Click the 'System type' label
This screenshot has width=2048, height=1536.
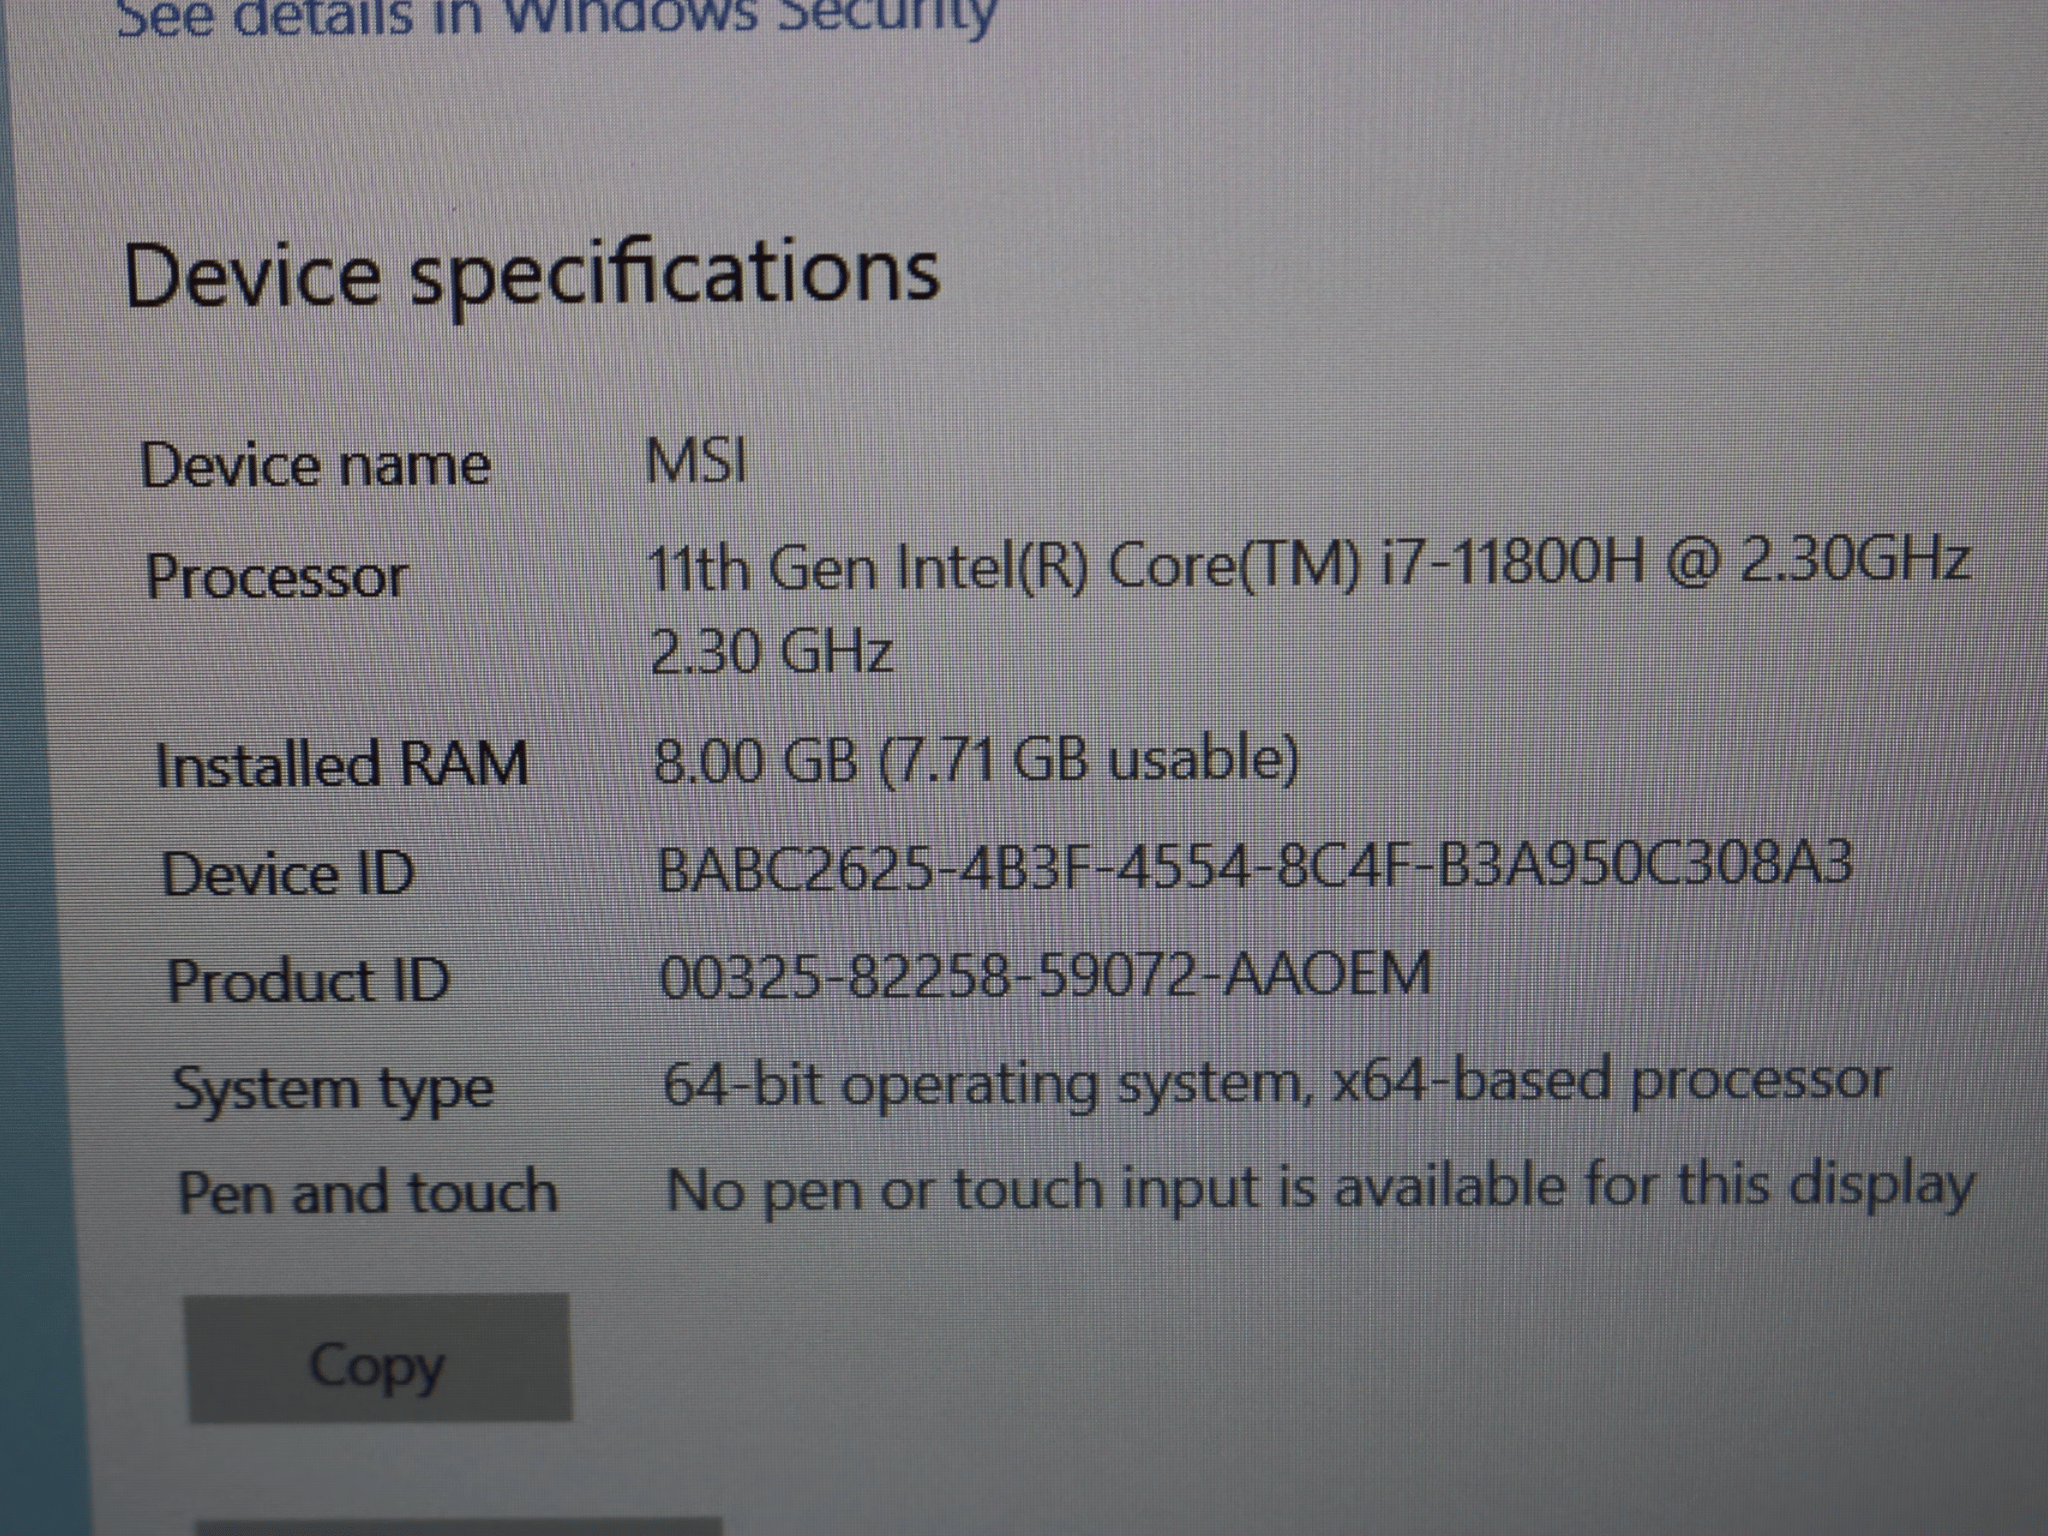(x=333, y=1089)
